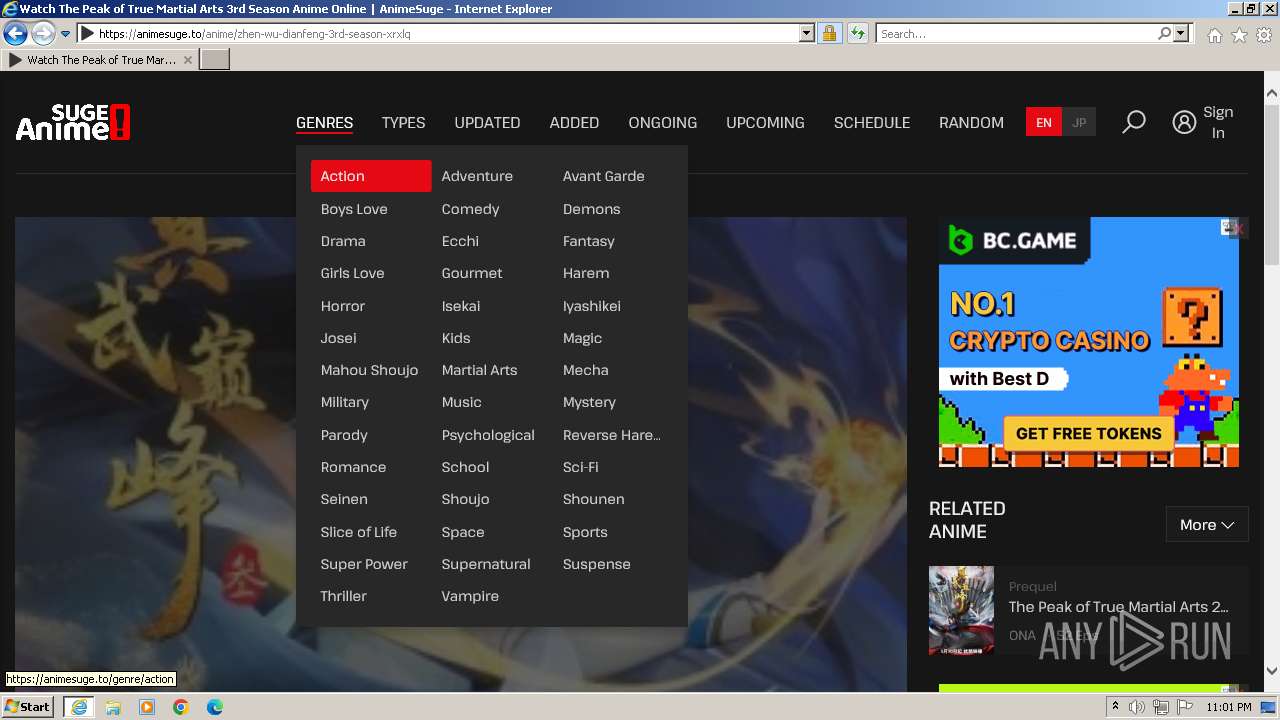Click the Sign In user icon
The image size is (1280, 720).
pyautogui.click(x=1184, y=122)
